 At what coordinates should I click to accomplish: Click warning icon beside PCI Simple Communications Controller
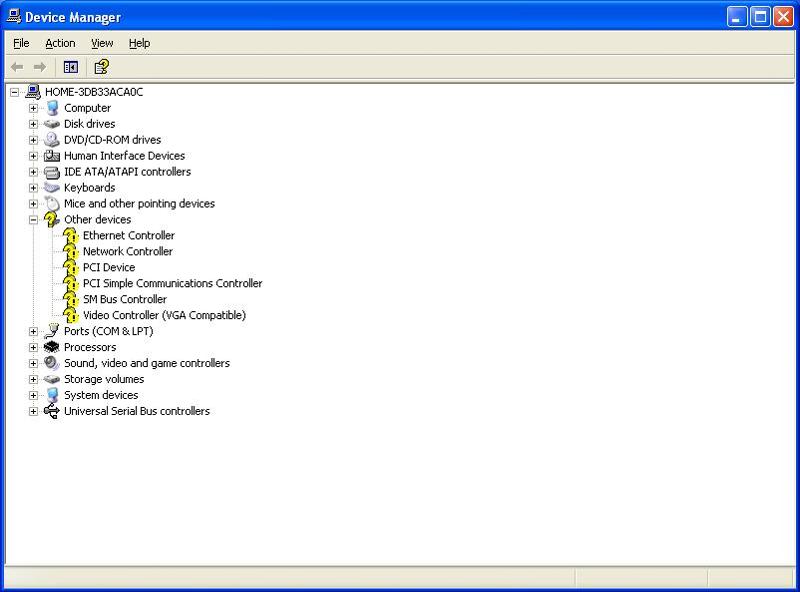(71, 283)
